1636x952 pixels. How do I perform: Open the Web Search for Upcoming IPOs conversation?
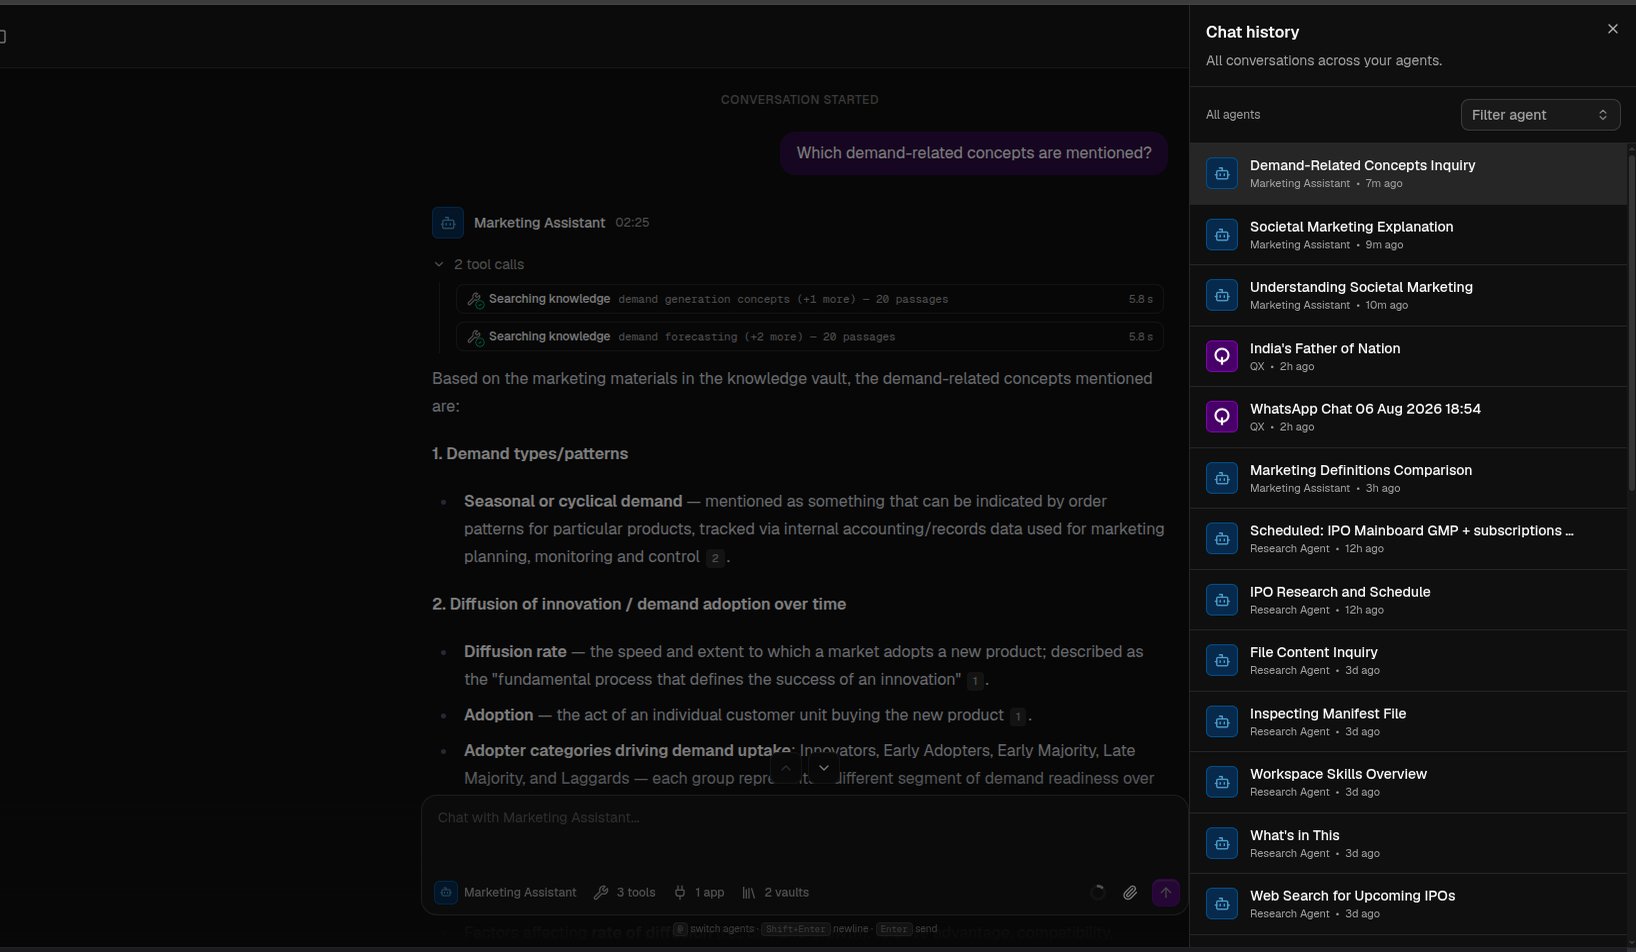(1408, 904)
